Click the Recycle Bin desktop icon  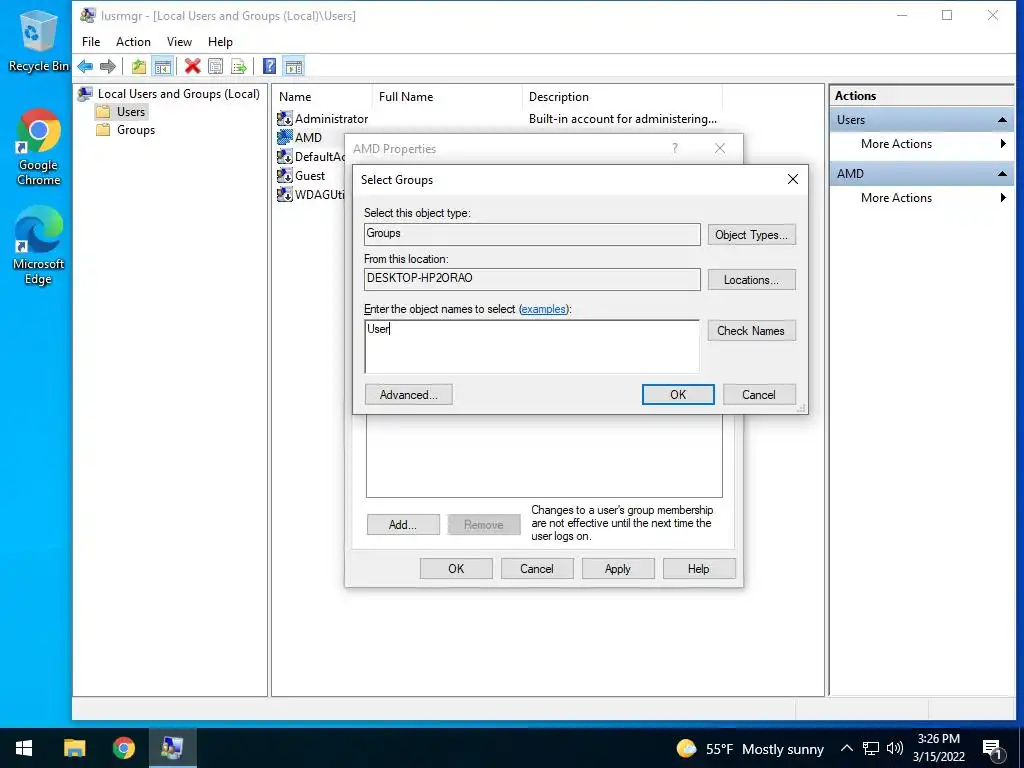(38, 42)
